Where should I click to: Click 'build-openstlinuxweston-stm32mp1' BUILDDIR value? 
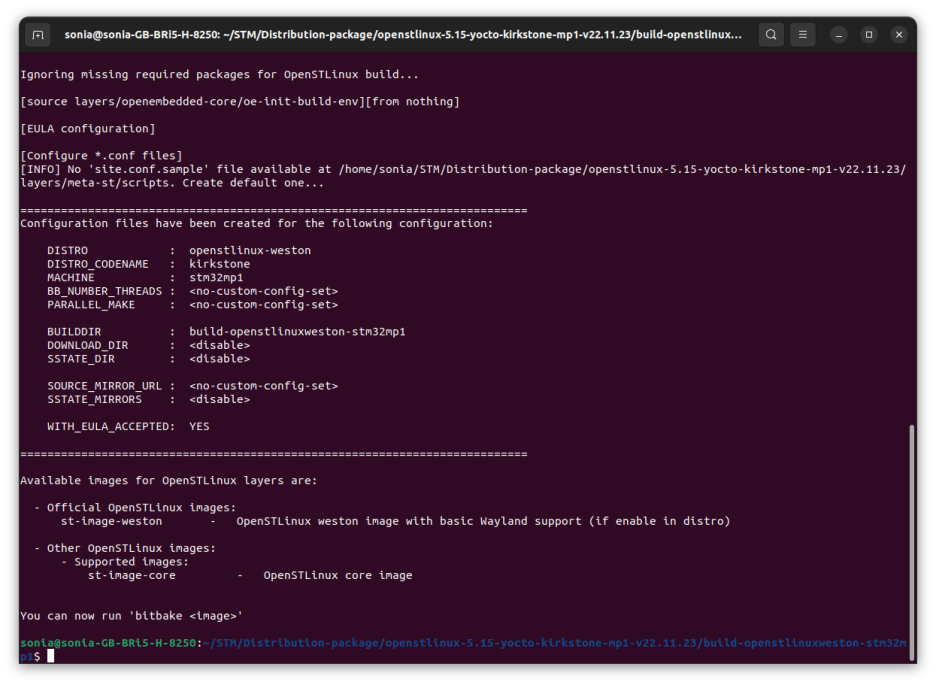coord(297,331)
